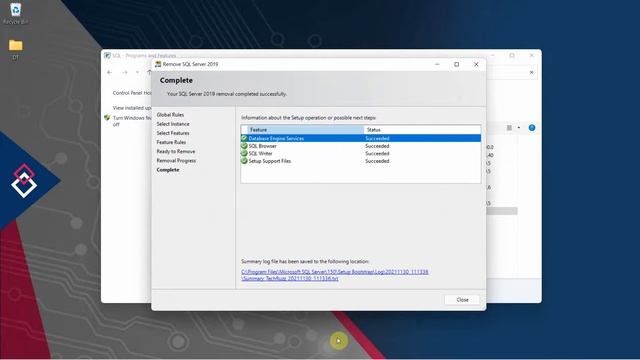Select the Database Engine Services row

360,138
